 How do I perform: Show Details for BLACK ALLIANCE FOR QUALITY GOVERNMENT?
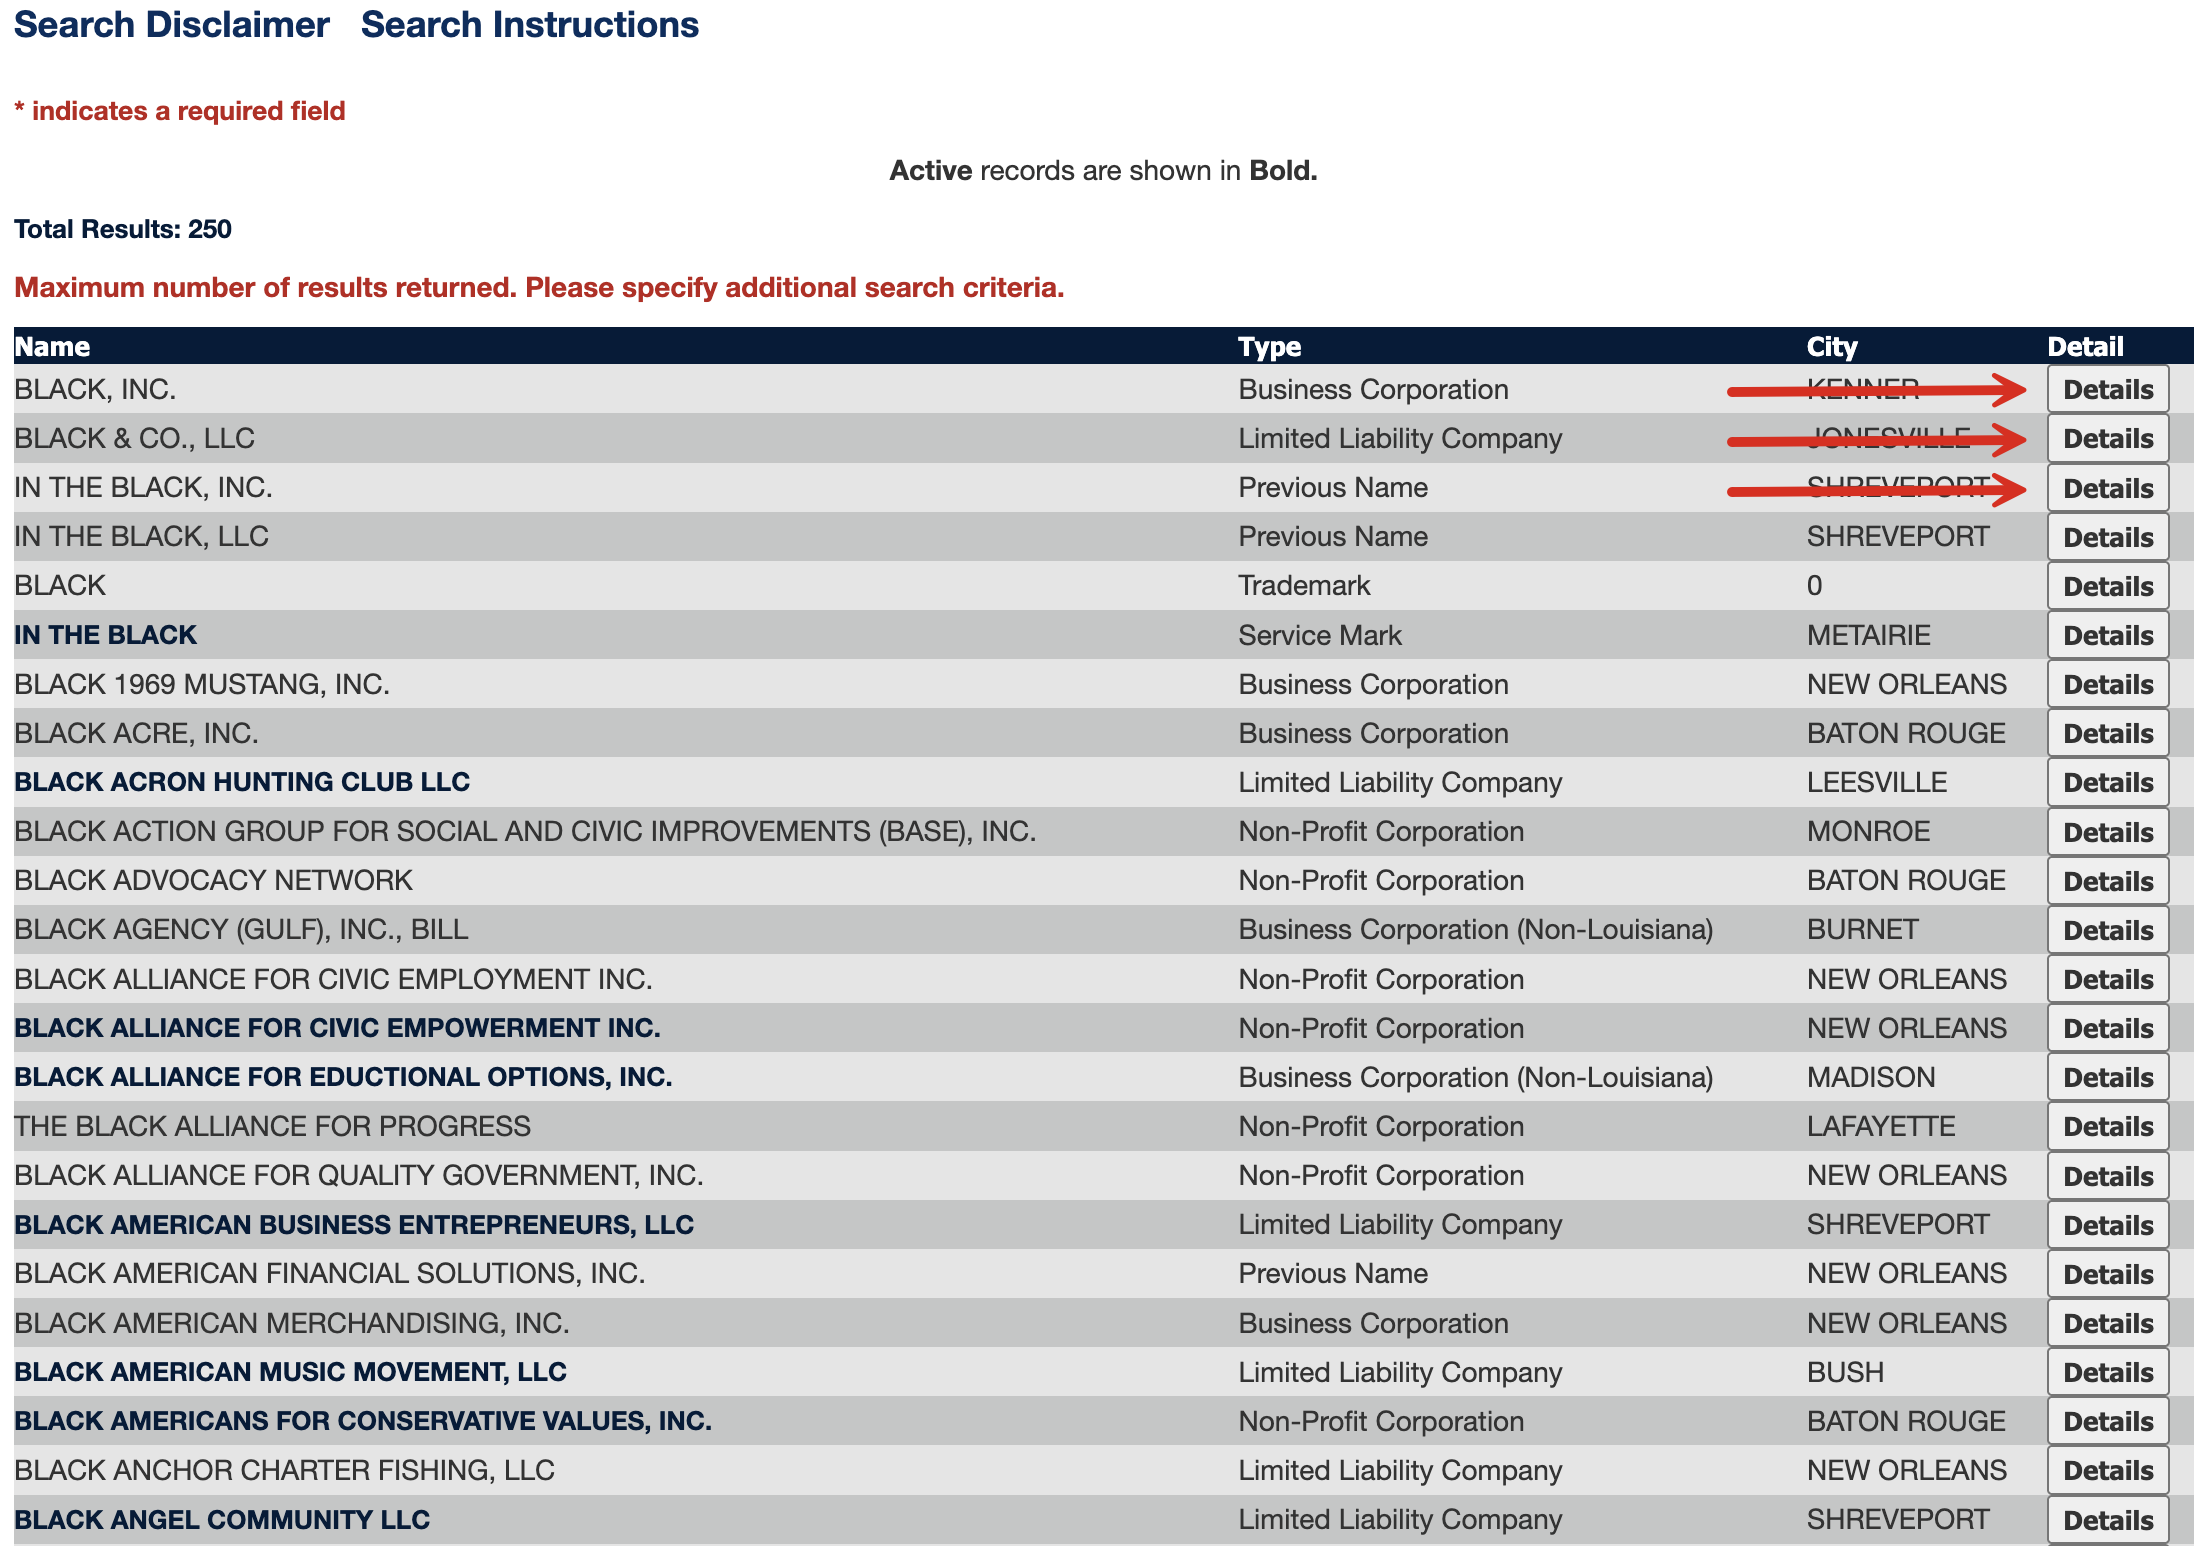pyautogui.click(x=2108, y=1176)
